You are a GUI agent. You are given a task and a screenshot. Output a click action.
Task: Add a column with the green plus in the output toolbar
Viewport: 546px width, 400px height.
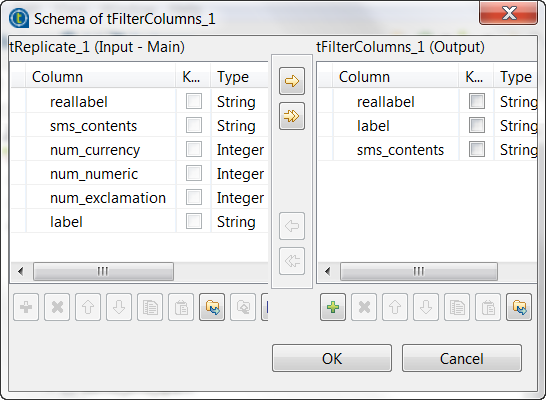333,307
